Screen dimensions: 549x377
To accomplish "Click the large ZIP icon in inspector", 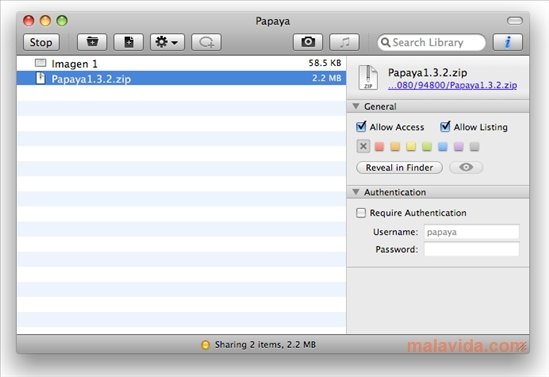I will coord(368,78).
